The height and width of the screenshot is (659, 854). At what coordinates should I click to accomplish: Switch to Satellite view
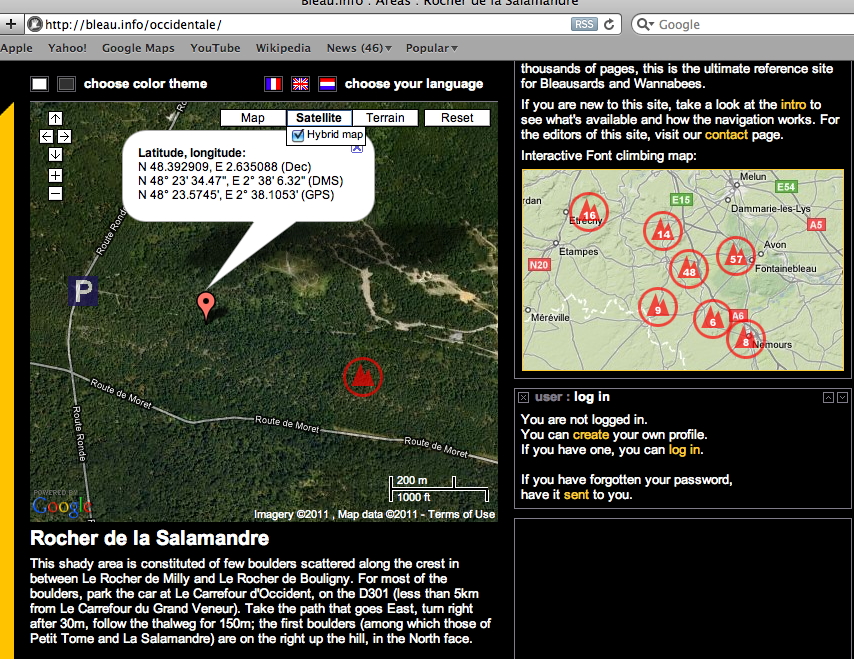coord(319,118)
